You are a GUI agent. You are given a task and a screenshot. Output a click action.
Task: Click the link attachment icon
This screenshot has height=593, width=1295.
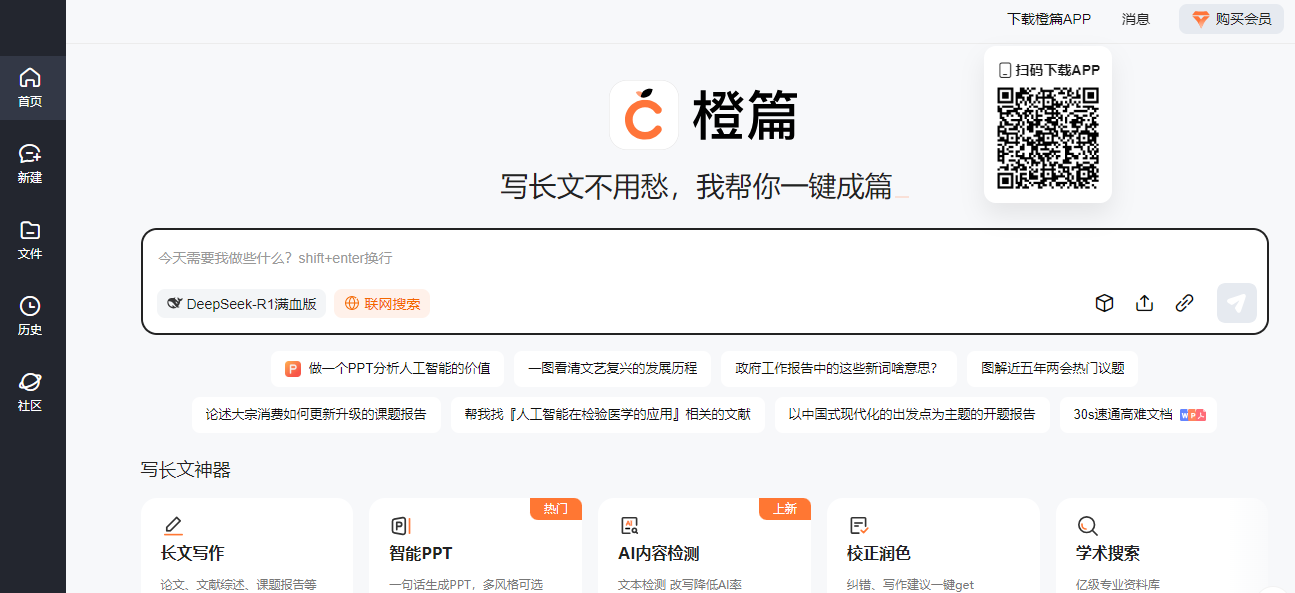1184,303
